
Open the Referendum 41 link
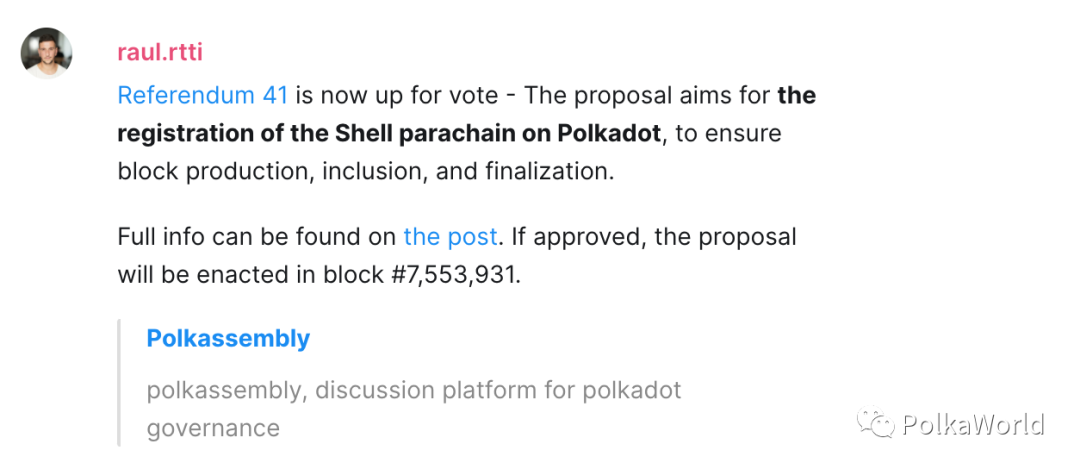(202, 96)
